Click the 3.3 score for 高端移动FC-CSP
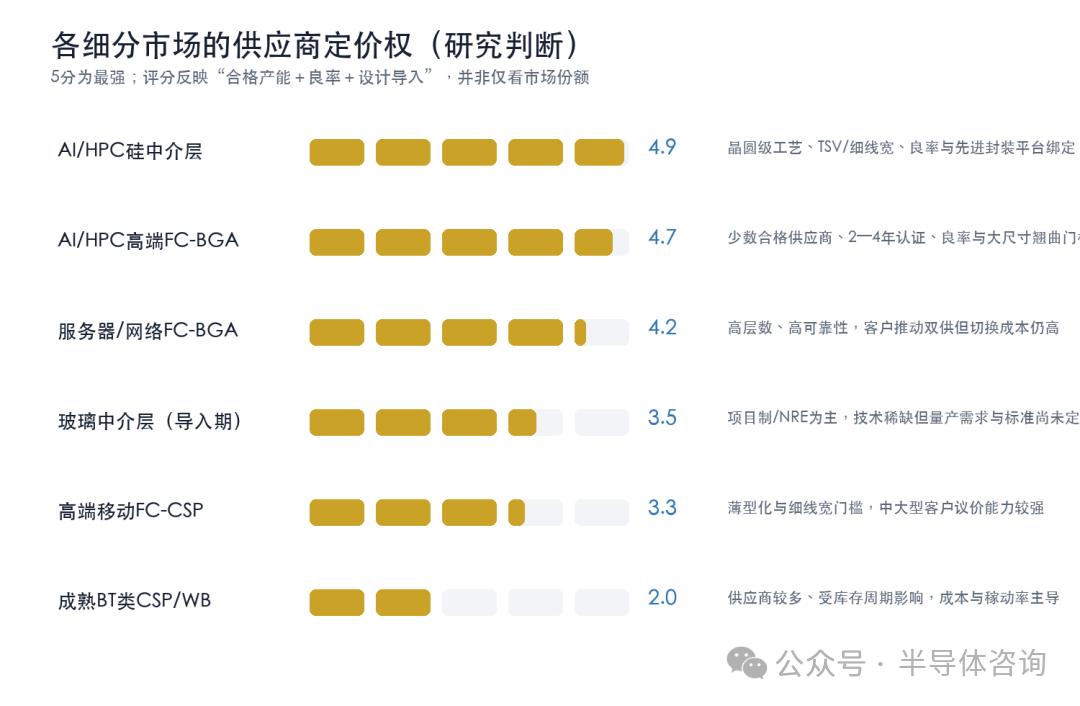The image size is (1080, 706). [x=662, y=508]
